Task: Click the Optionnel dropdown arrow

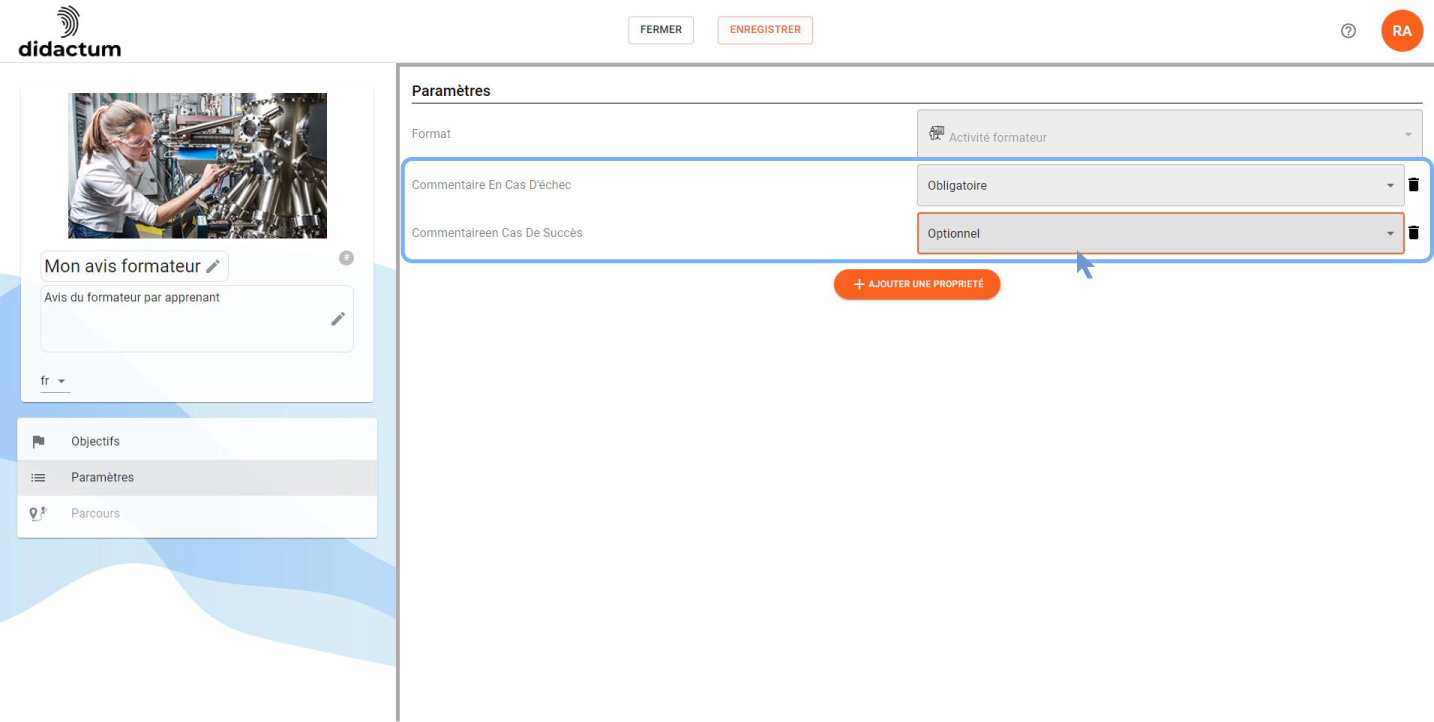Action: [x=1390, y=234]
